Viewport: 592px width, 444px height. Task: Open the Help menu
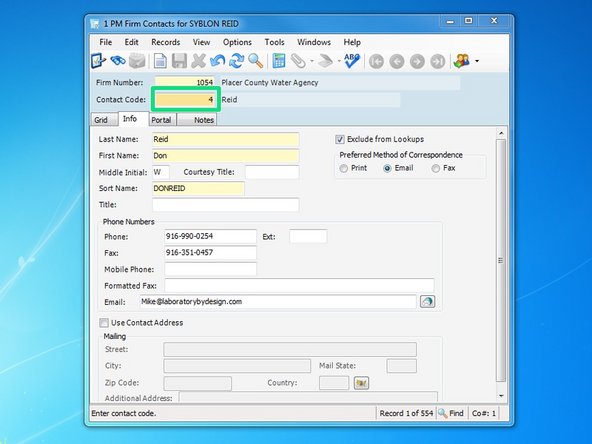pyautogui.click(x=352, y=42)
